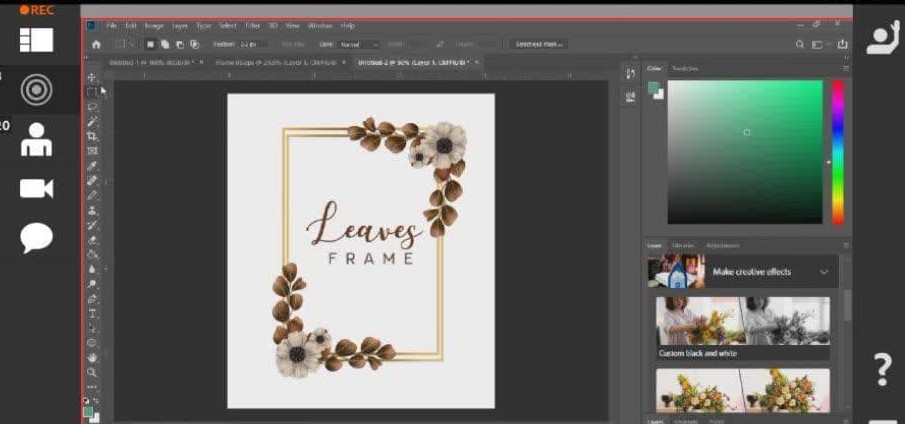The width and height of the screenshot is (905, 424).
Task: Click the Select and Mask button
Action: coord(540,44)
